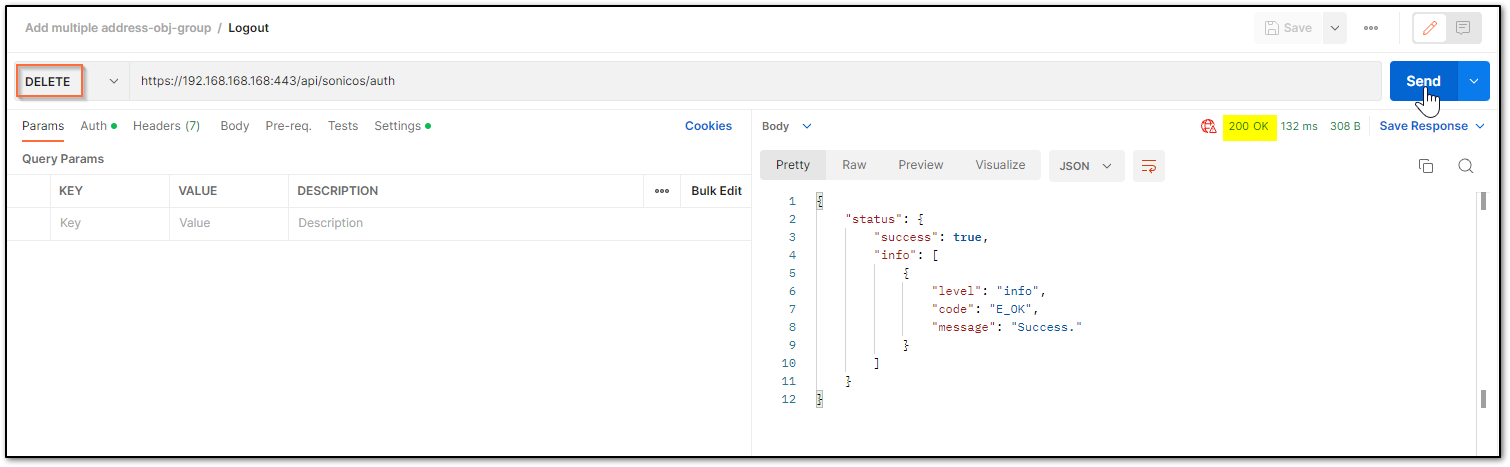Select the Preview view tab
Image resolution: width=1510 pixels, height=467 pixels.
coord(920,165)
